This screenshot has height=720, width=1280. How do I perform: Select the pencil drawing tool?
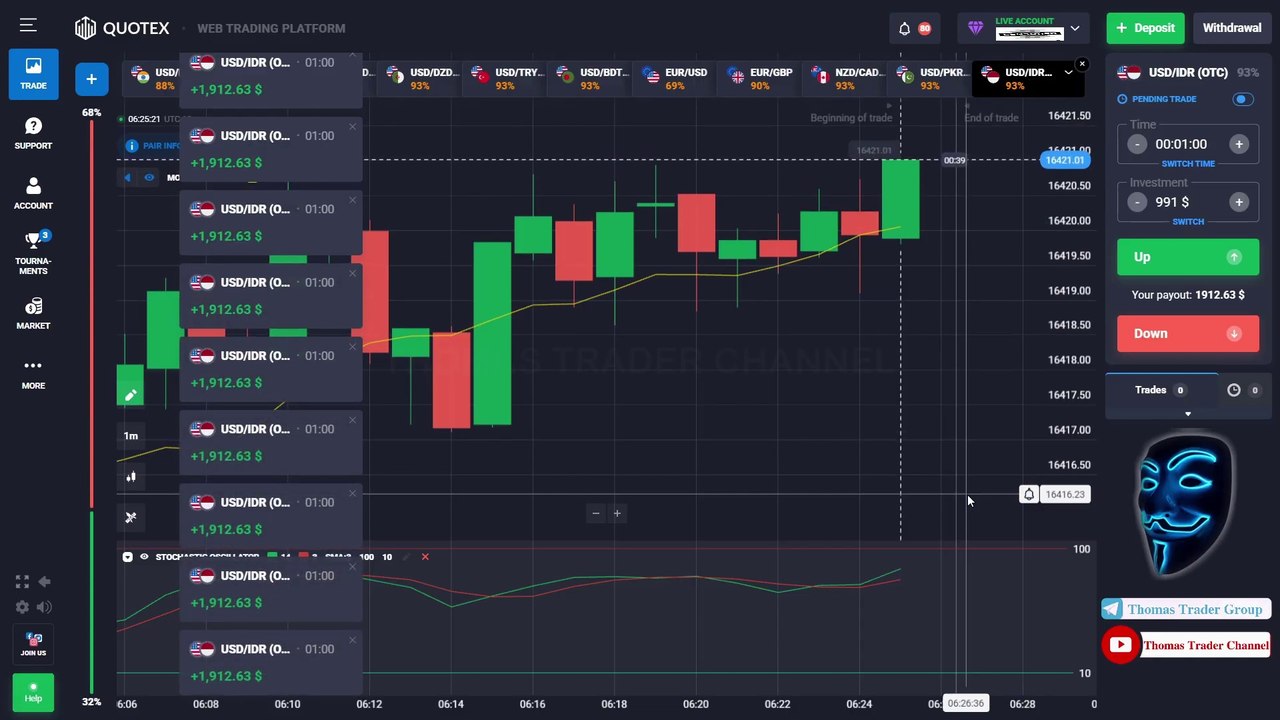pos(130,395)
